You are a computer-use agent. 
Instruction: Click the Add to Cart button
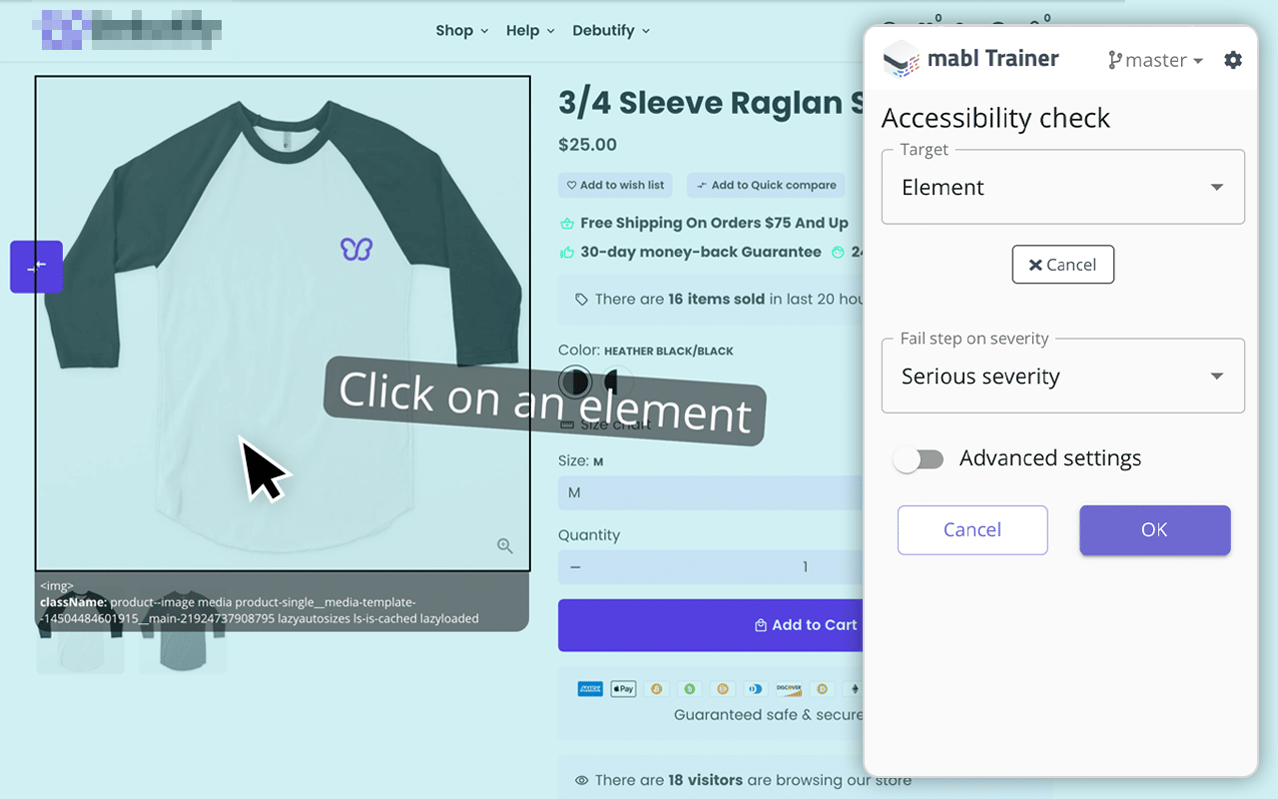pos(710,625)
